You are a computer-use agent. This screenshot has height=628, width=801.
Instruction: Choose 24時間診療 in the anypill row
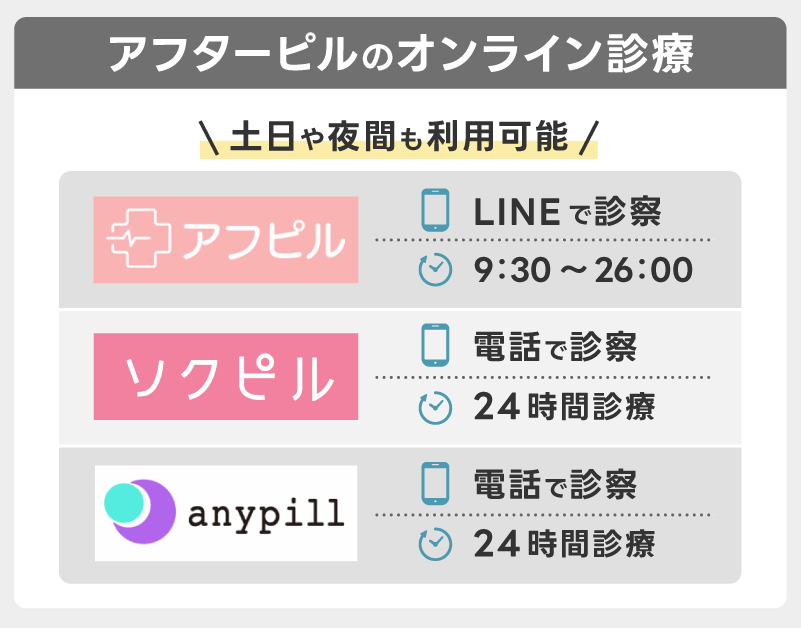point(564,544)
